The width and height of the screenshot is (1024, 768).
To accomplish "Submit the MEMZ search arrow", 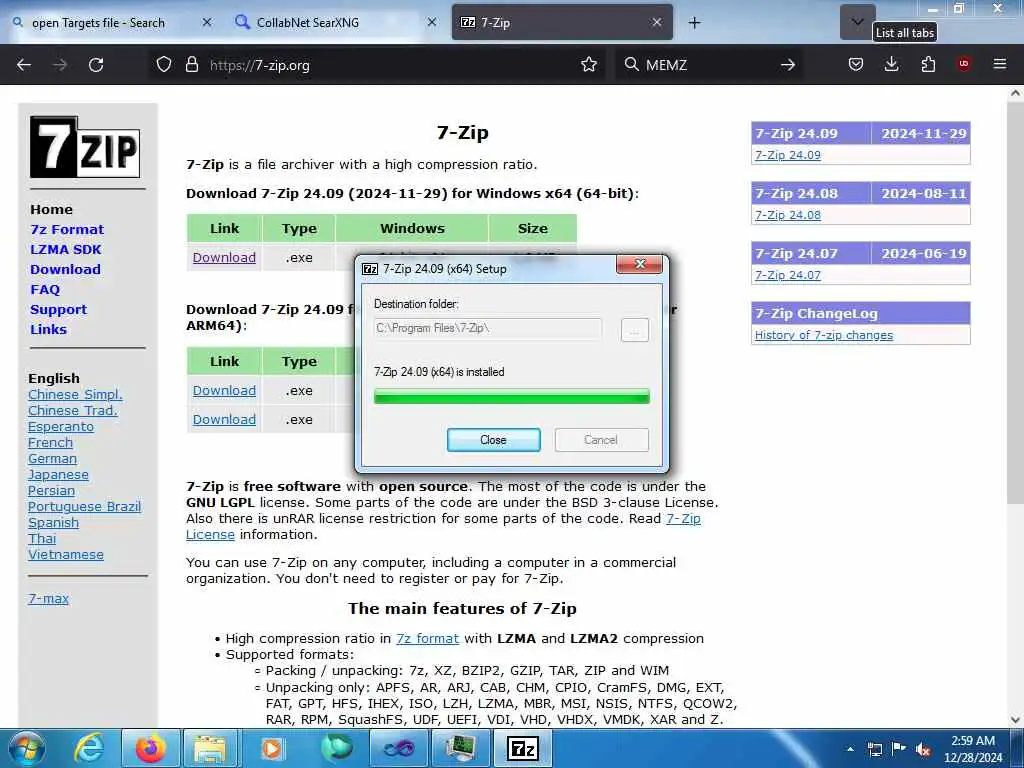I will [x=788, y=65].
